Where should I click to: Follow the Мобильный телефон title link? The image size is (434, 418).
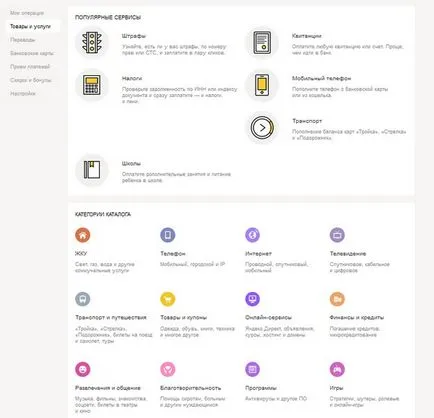(321, 78)
